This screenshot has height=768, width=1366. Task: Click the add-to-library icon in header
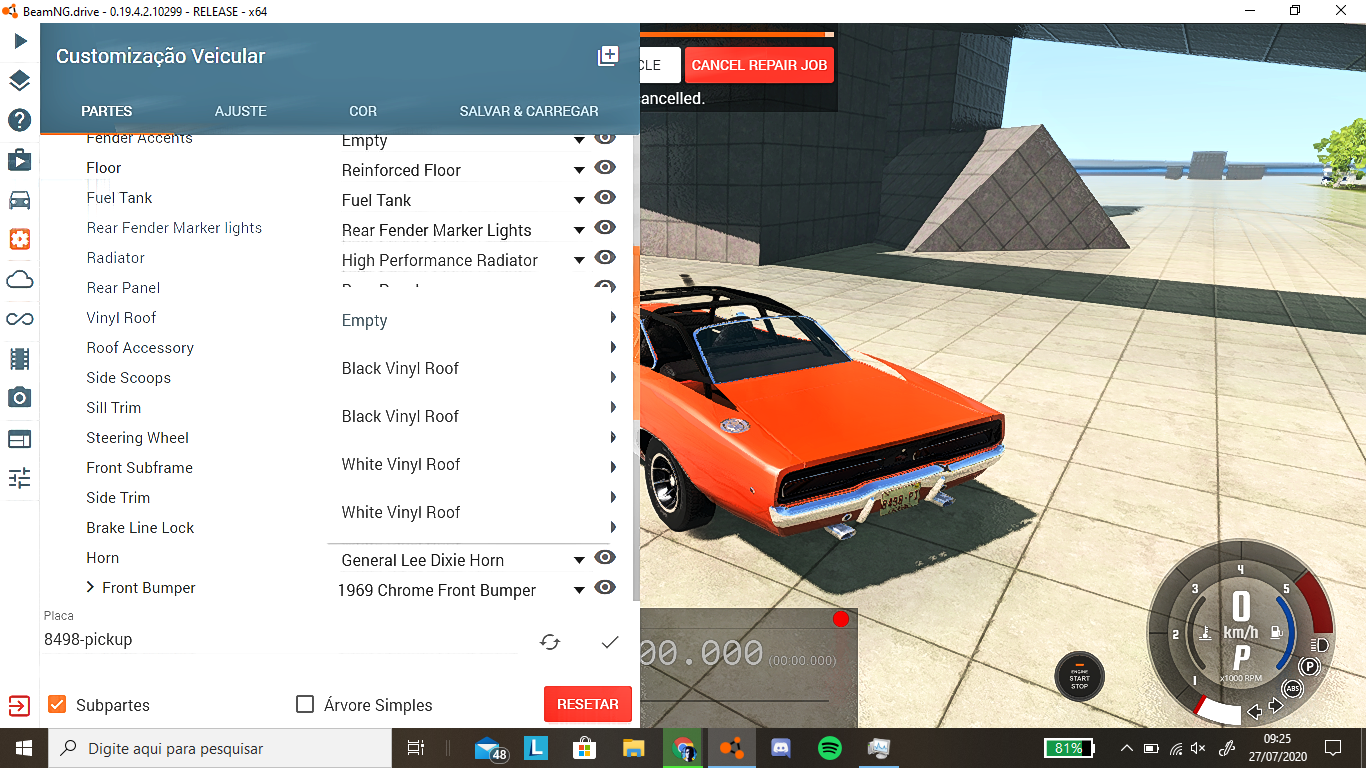coord(608,56)
